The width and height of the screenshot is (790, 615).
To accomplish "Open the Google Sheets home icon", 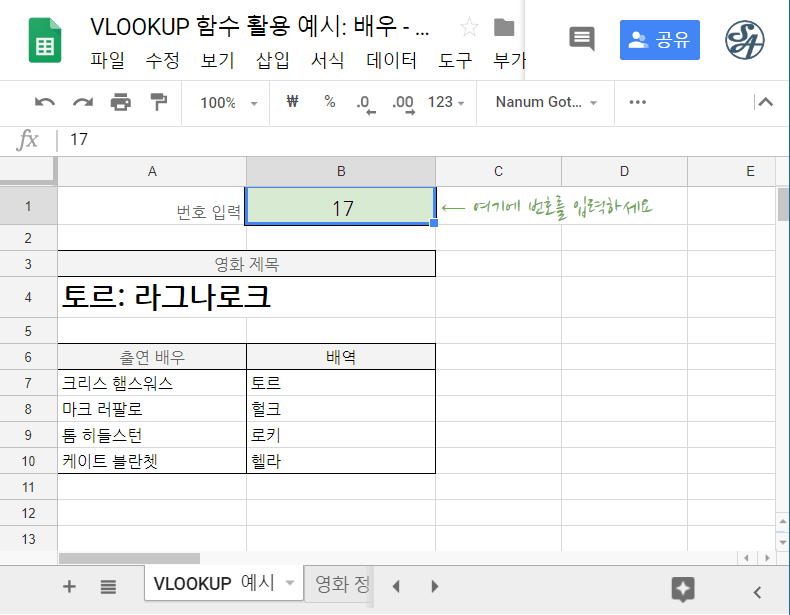I will [45, 40].
